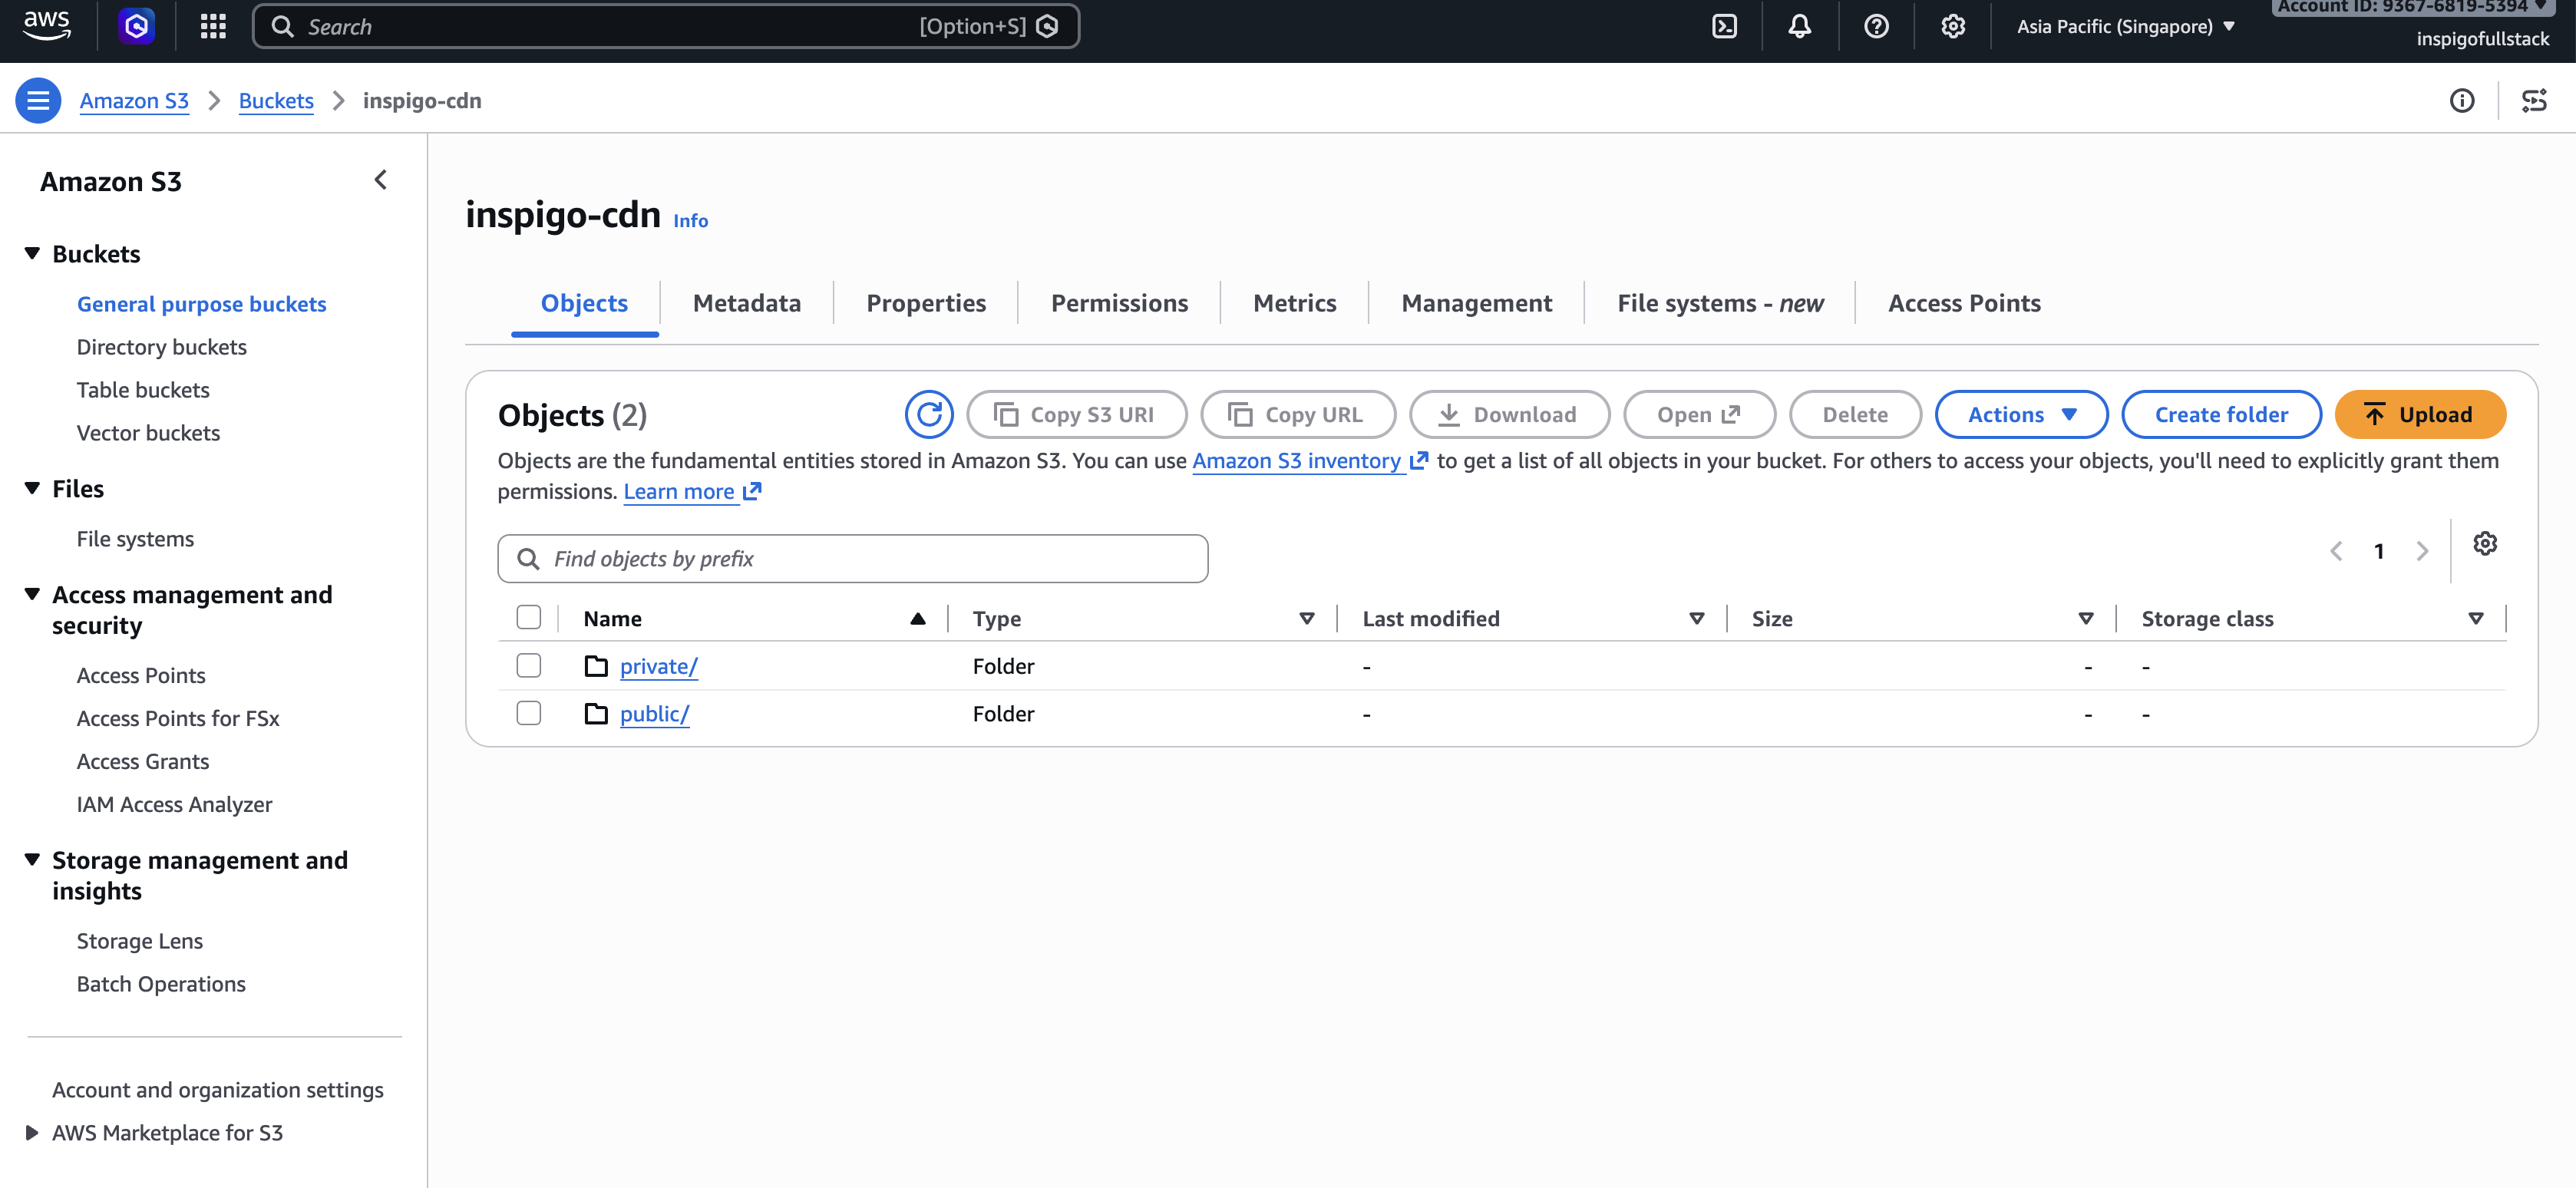Click the Open button
The width and height of the screenshot is (2576, 1188).
(x=1699, y=414)
